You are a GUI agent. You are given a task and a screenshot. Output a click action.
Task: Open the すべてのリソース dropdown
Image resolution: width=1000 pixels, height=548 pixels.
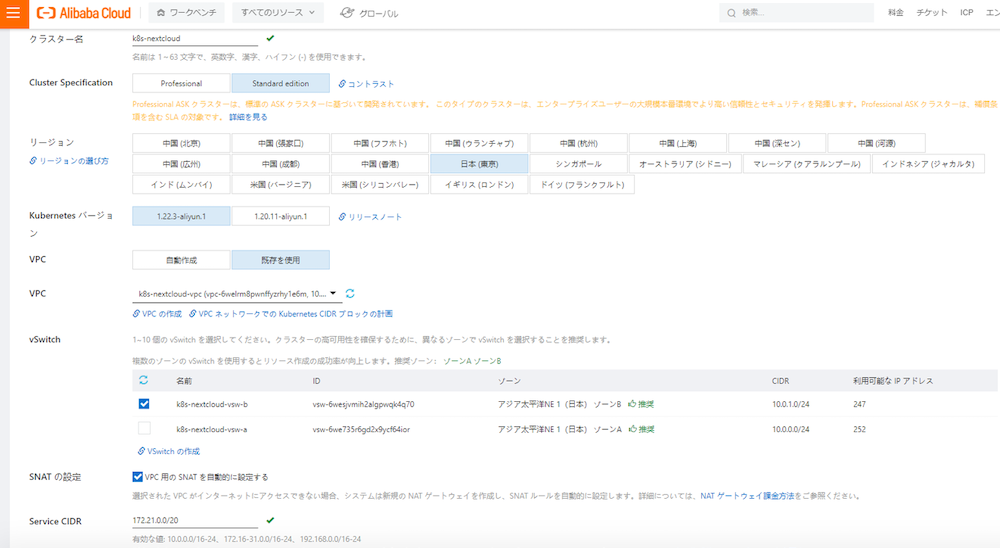[278, 13]
